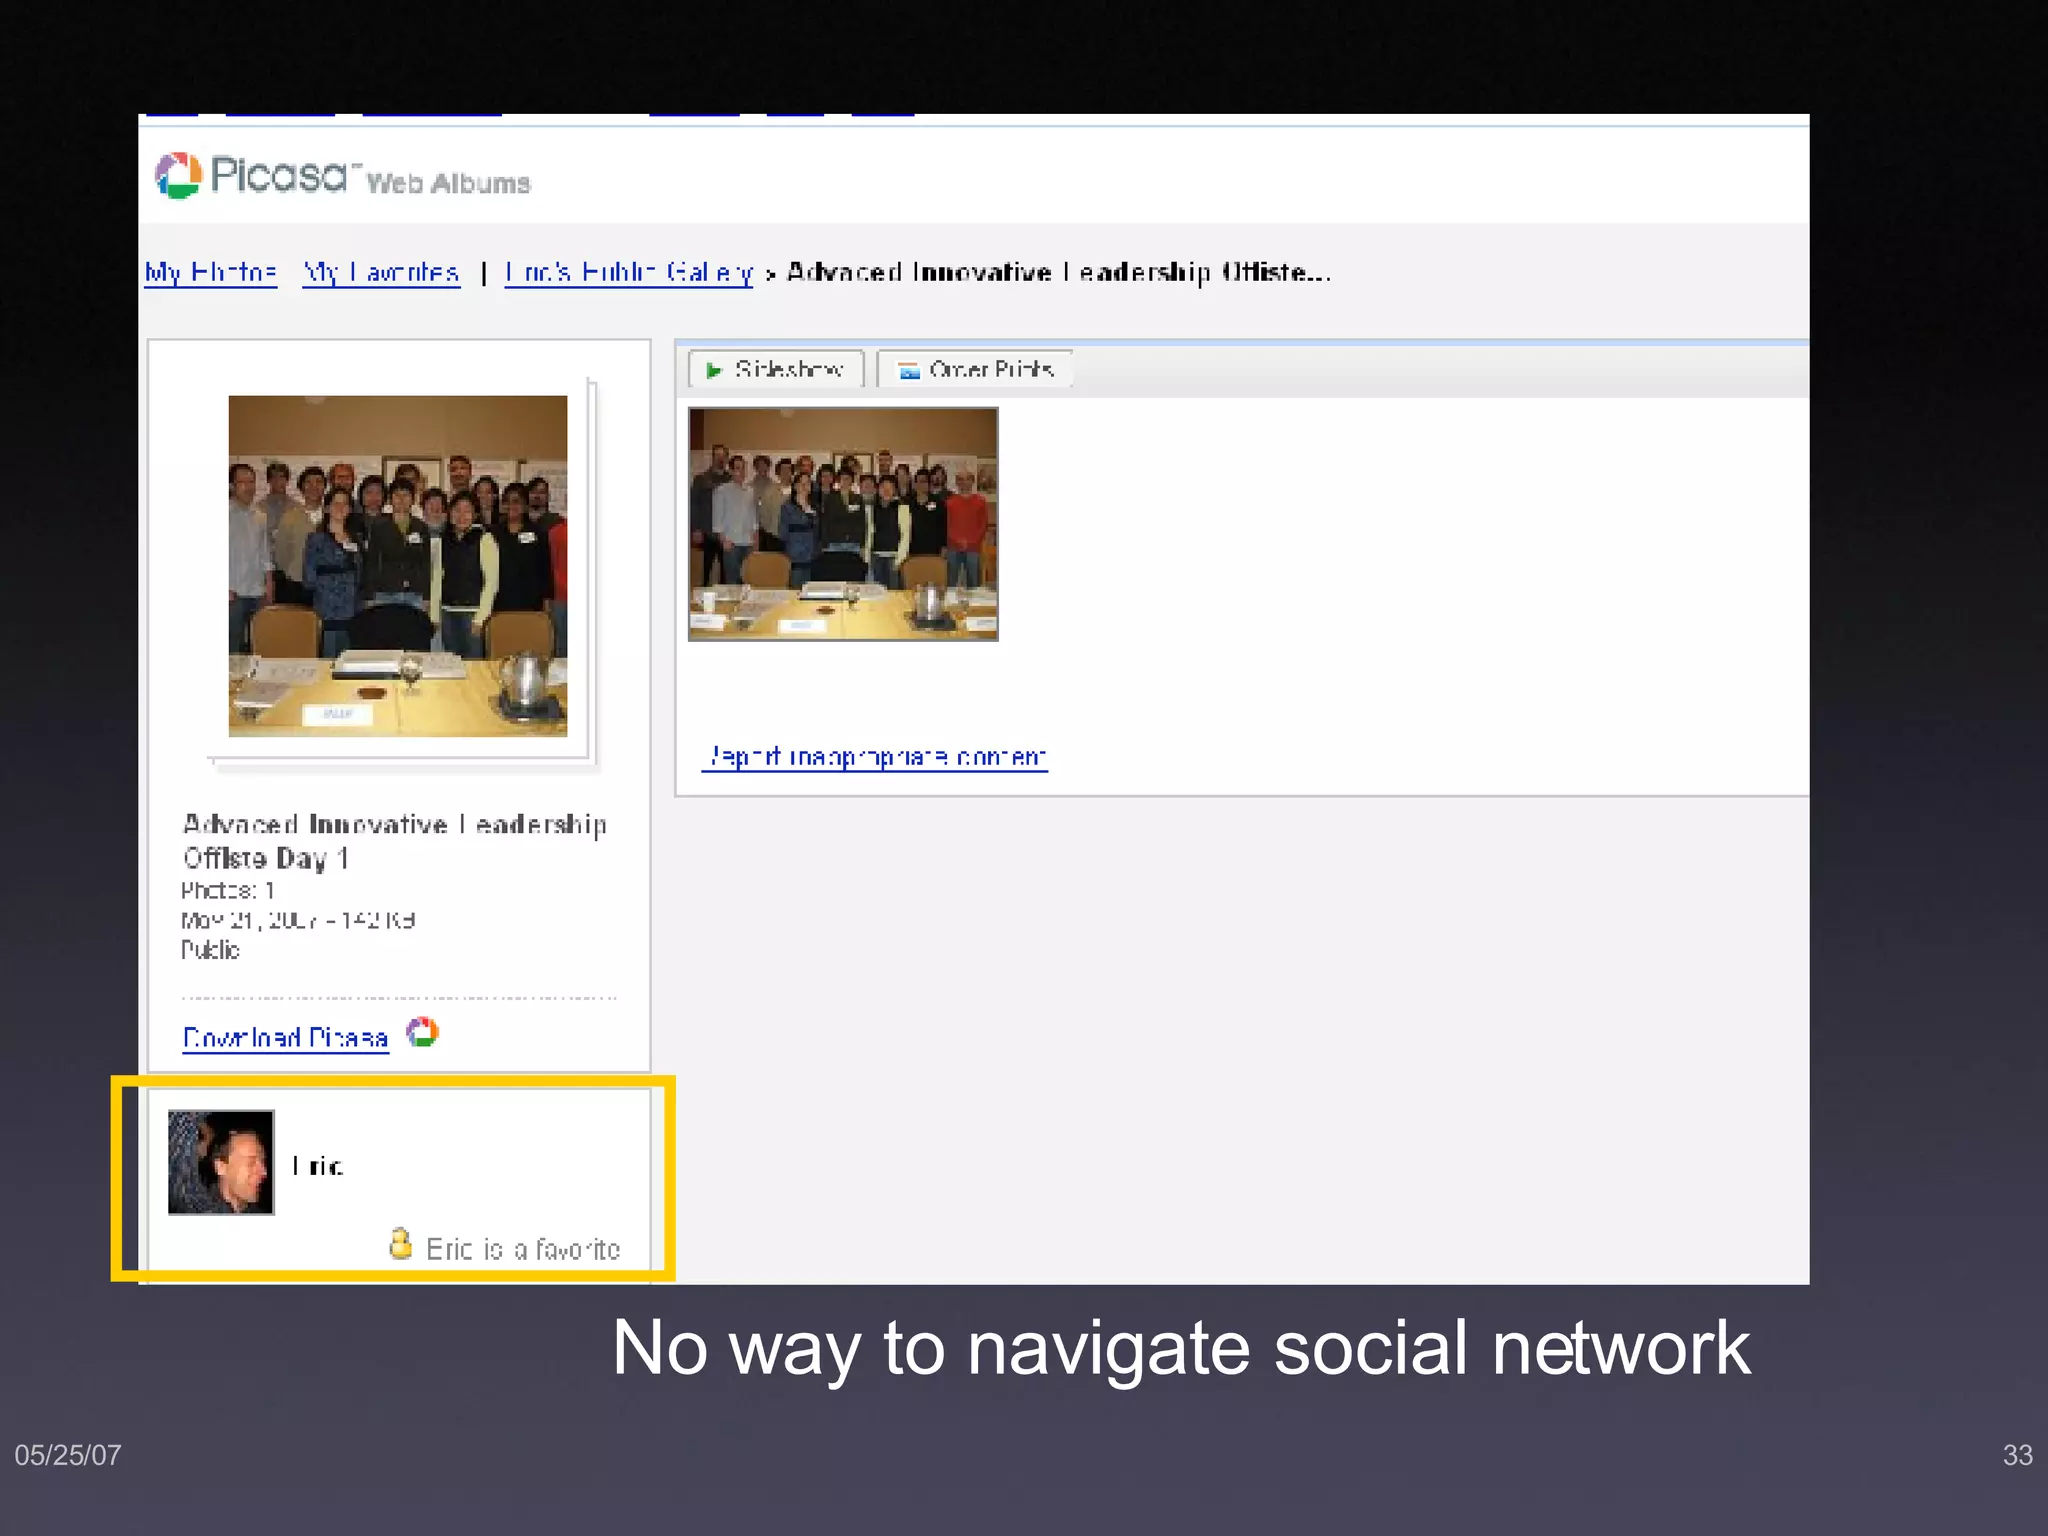Click the Picasa icon beside Download Picasa
The height and width of the screenshot is (1536, 2048).
(x=422, y=1032)
